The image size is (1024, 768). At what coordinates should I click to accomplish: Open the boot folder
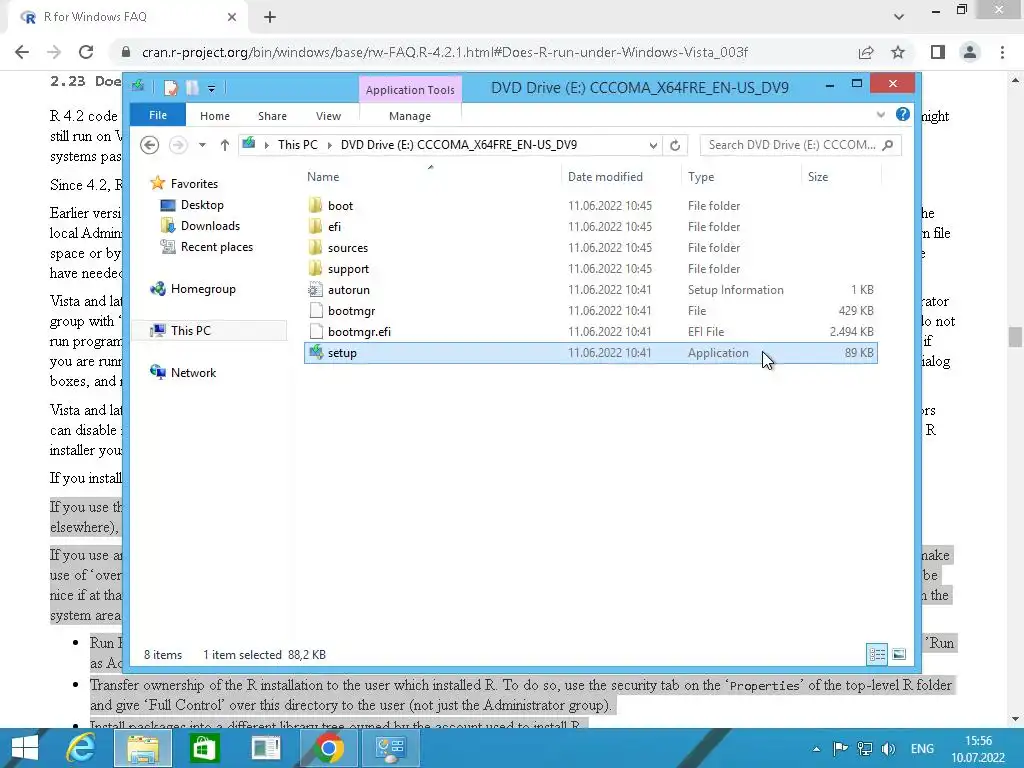[x=340, y=206]
